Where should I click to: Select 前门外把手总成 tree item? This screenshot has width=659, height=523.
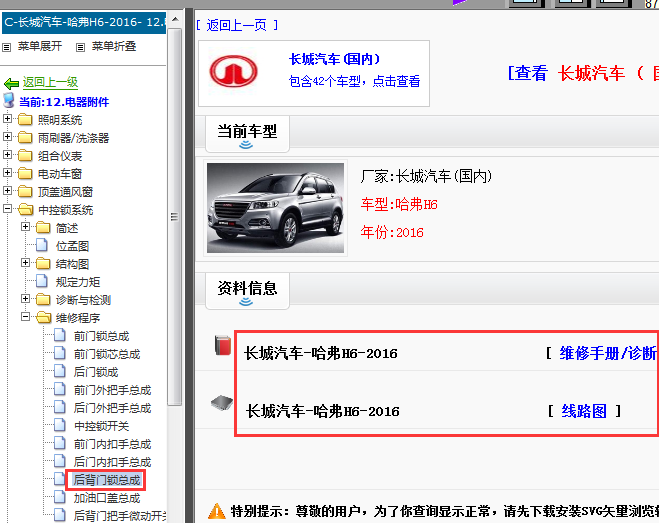pyautogui.click(x=113, y=390)
